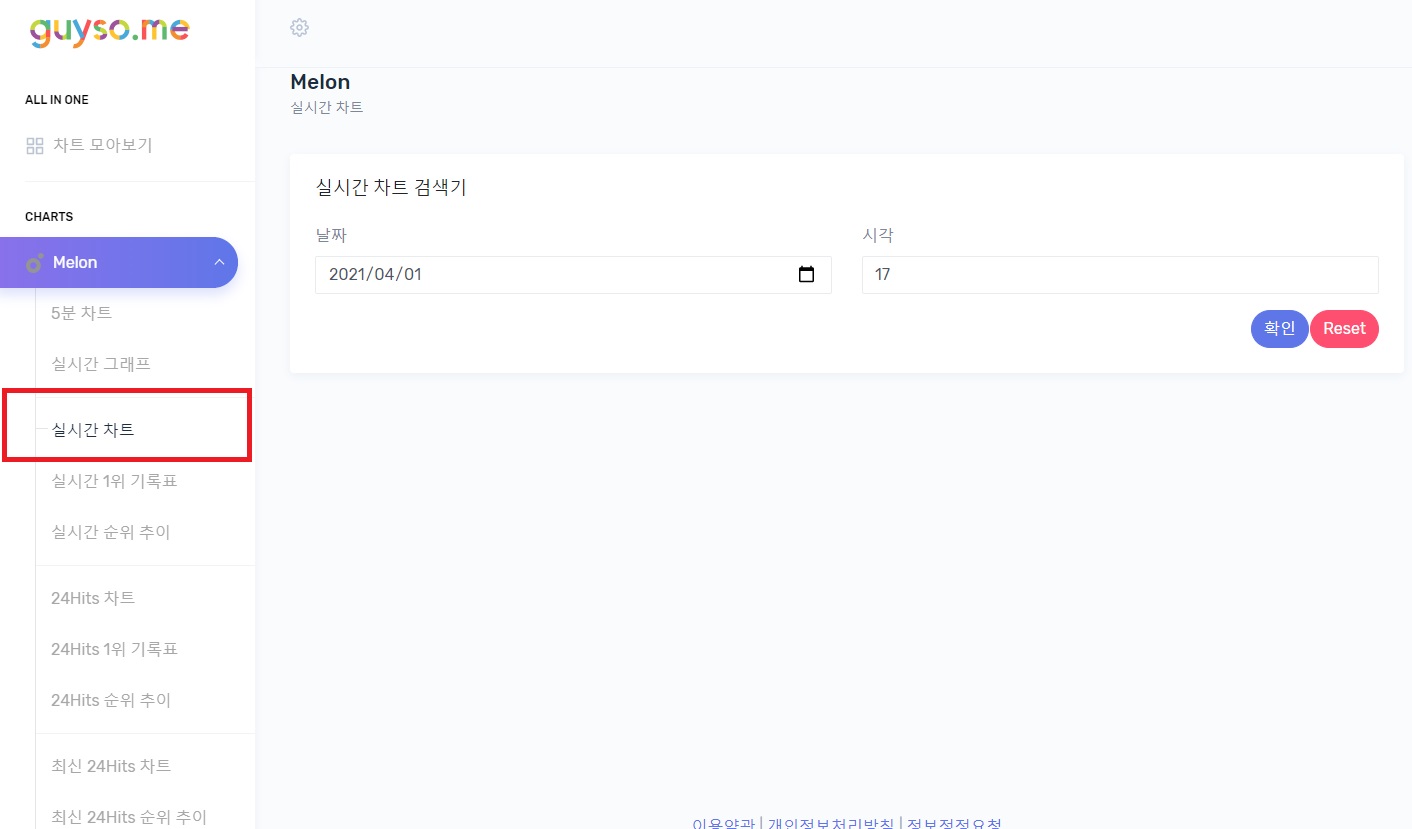Open the 정보정정요청 footer link
This screenshot has height=829, width=1412.
coord(954,824)
